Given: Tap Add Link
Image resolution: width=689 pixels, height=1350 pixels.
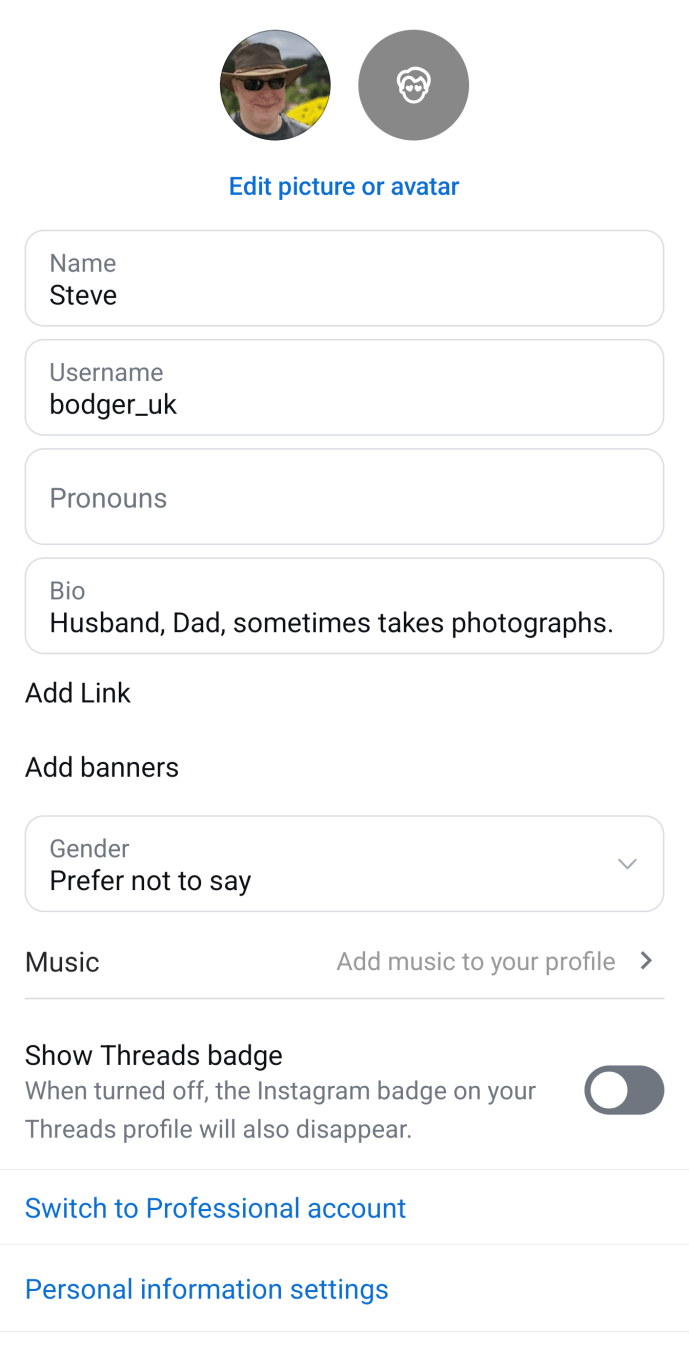Looking at the screenshot, I should pyautogui.click(x=78, y=693).
